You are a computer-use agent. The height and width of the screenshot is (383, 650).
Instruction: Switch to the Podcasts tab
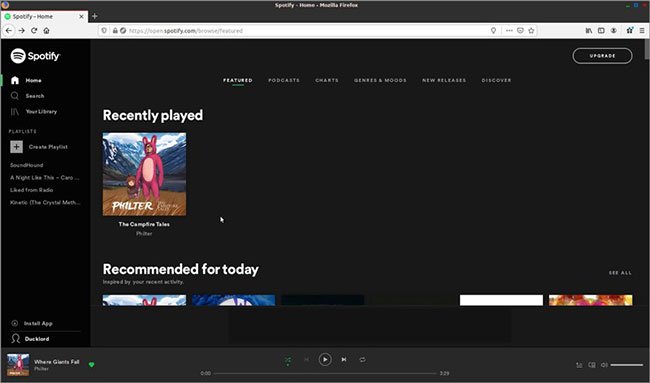point(284,80)
